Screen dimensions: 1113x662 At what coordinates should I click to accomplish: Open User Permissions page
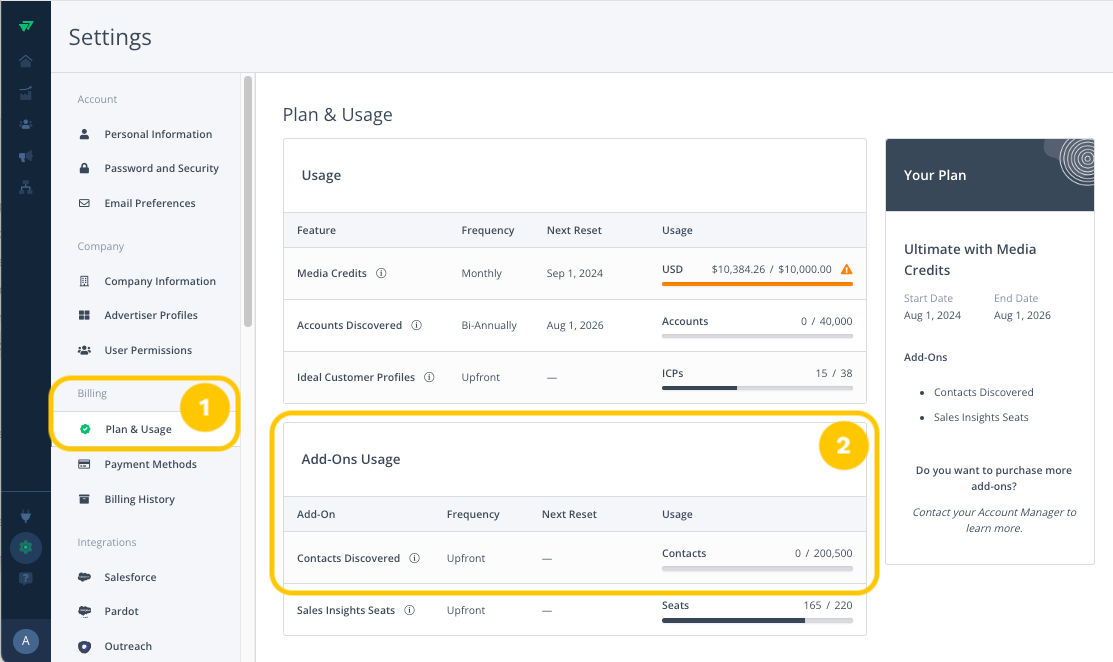(148, 350)
